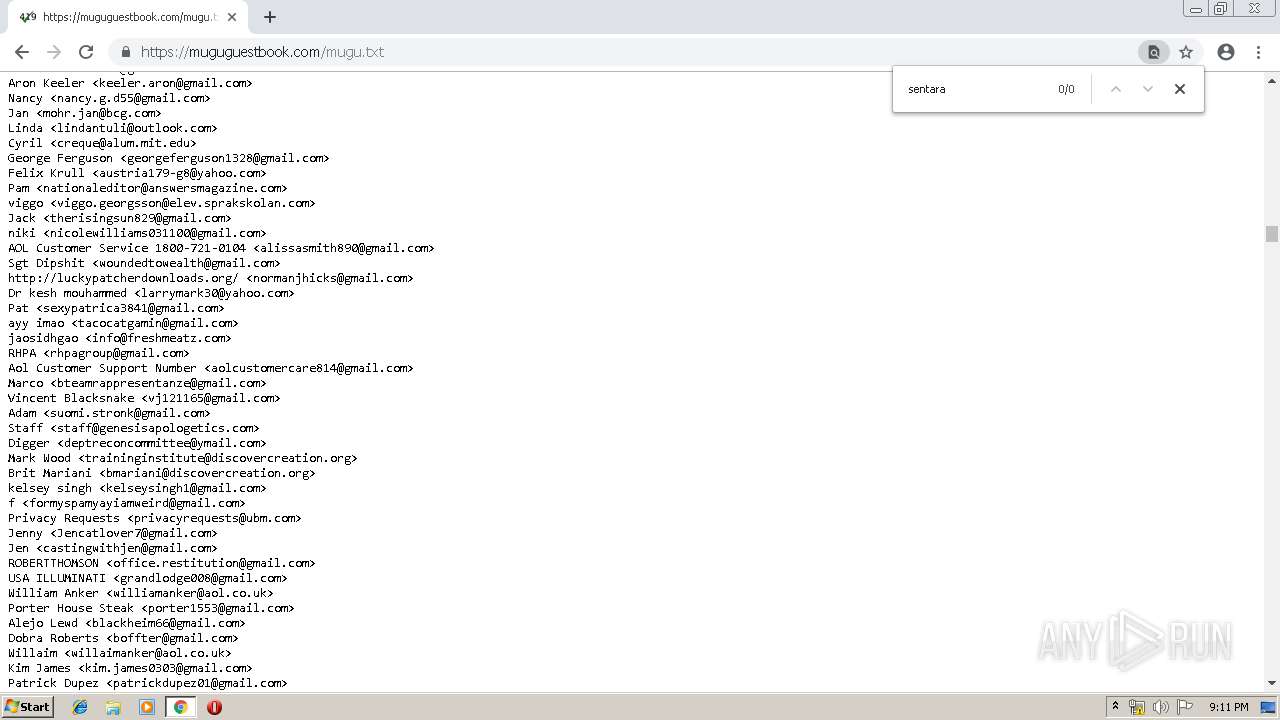Close the find bar
This screenshot has width=1280, height=720.
[x=1180, y=89]
